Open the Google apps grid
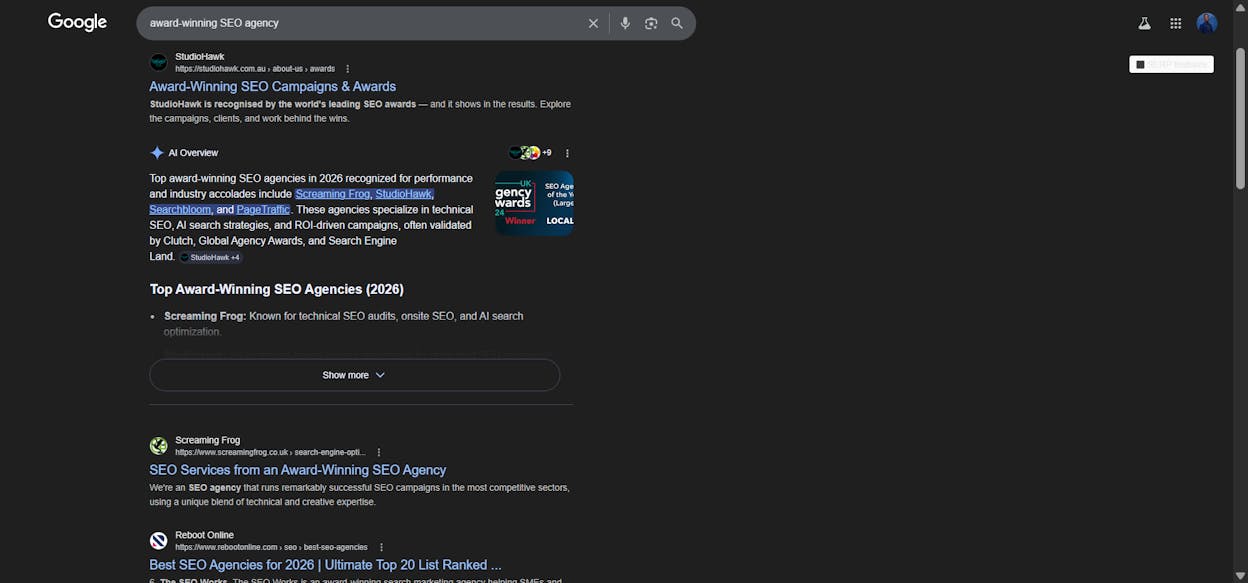 coord(1176,23)
